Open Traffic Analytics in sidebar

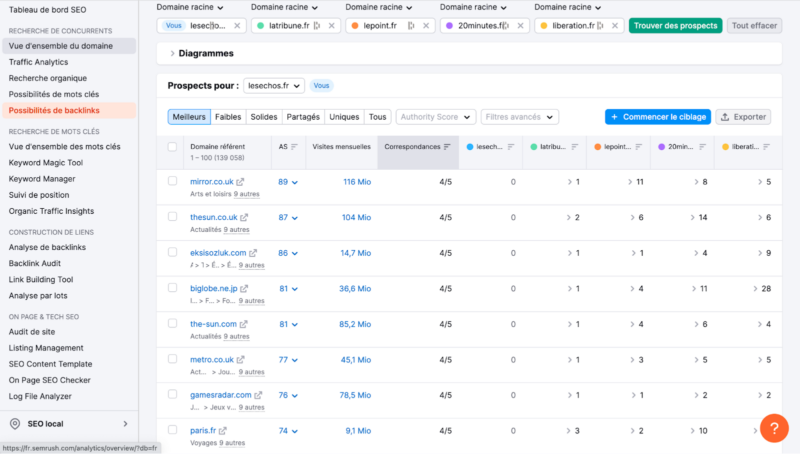[x=38, y=62]
